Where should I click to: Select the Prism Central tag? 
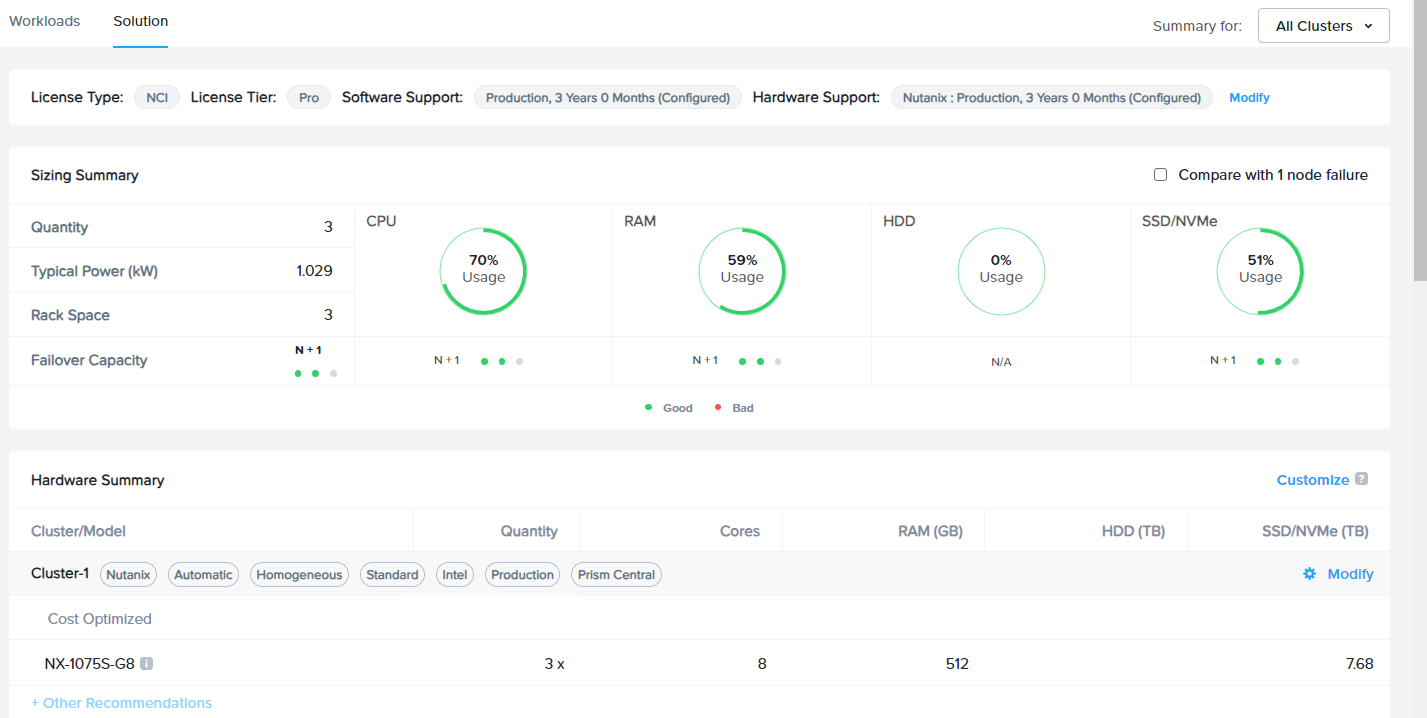pos(616,574)
